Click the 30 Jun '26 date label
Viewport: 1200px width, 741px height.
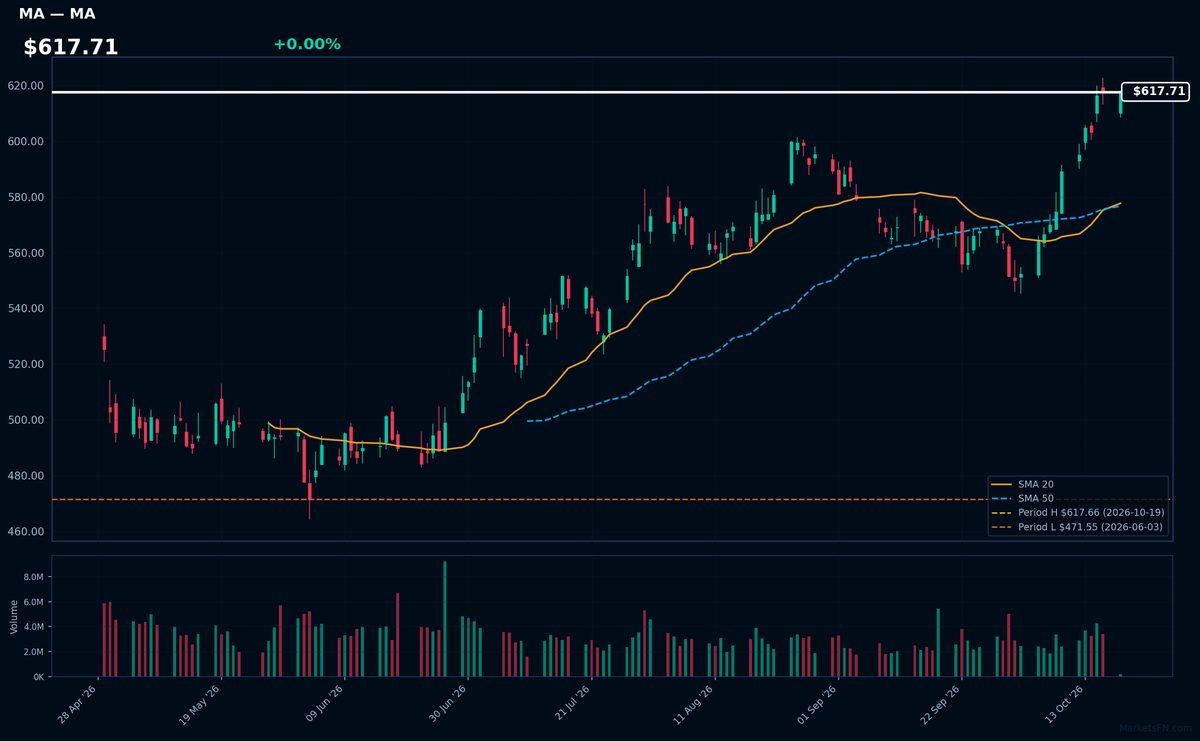pos(446,704)
